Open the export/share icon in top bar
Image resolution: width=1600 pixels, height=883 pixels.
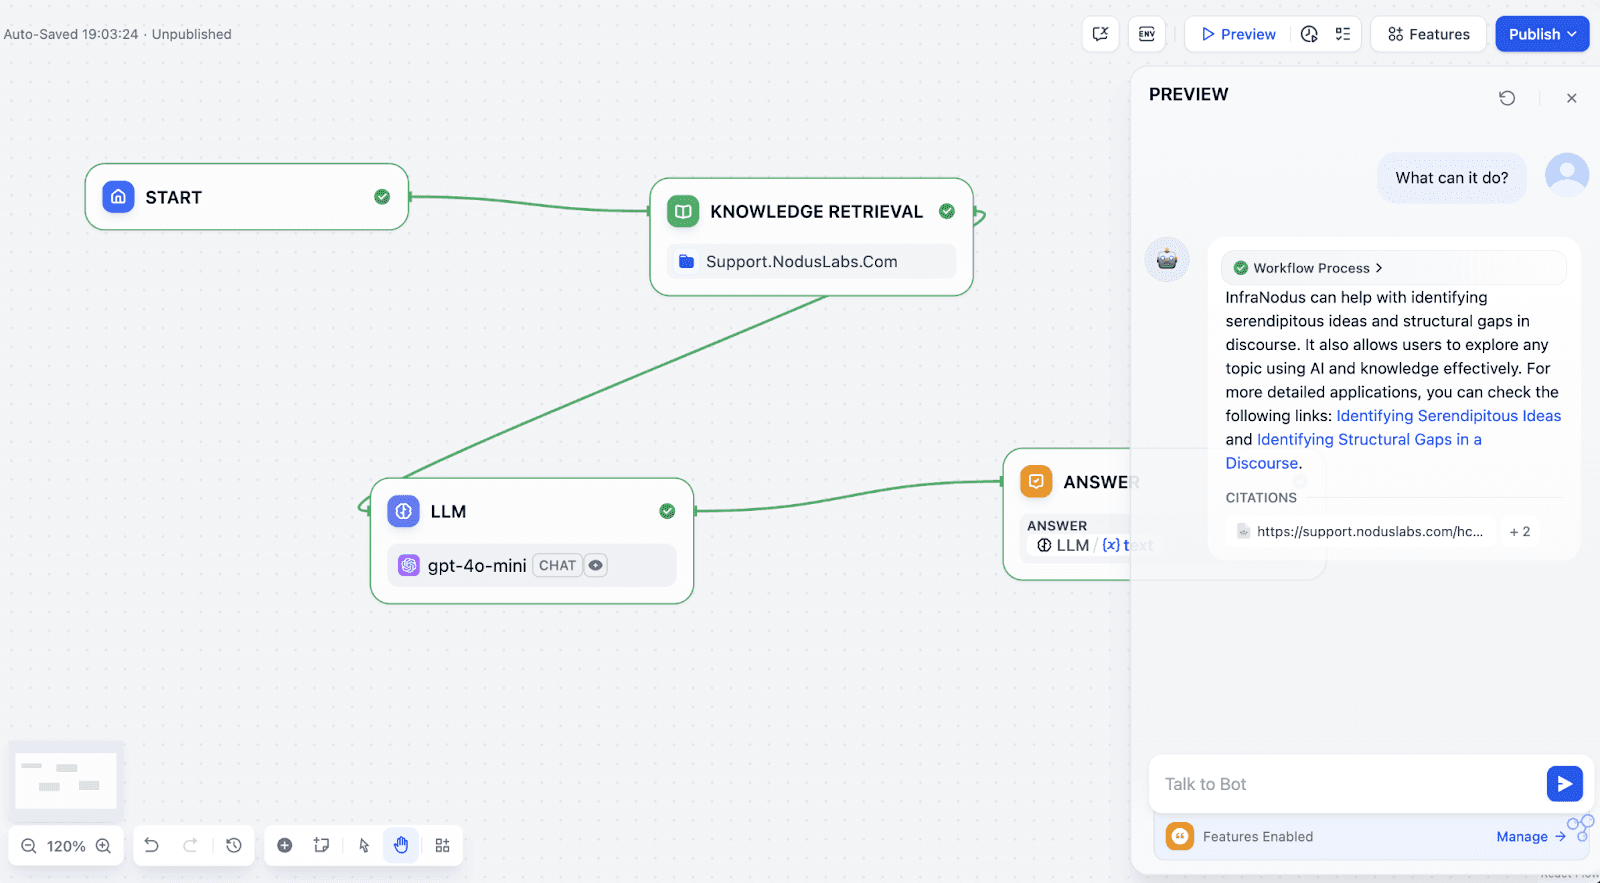pos(1100,34)
